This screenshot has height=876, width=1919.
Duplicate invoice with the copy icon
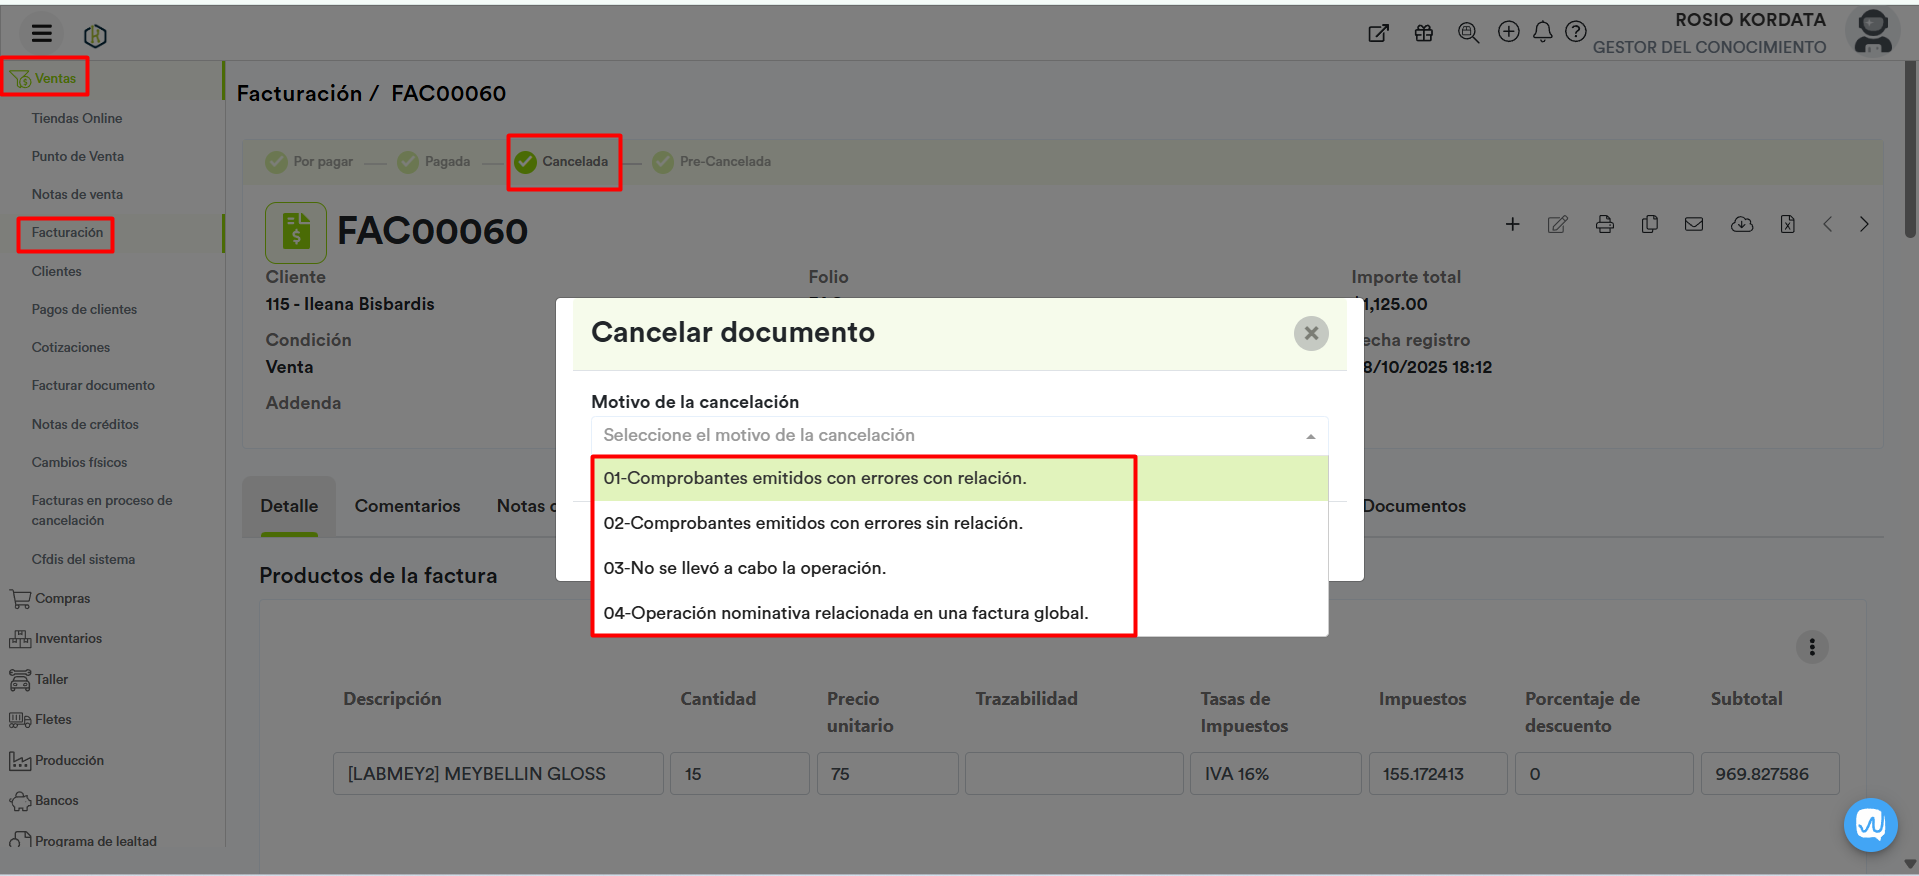click(x=1649, y=225)
